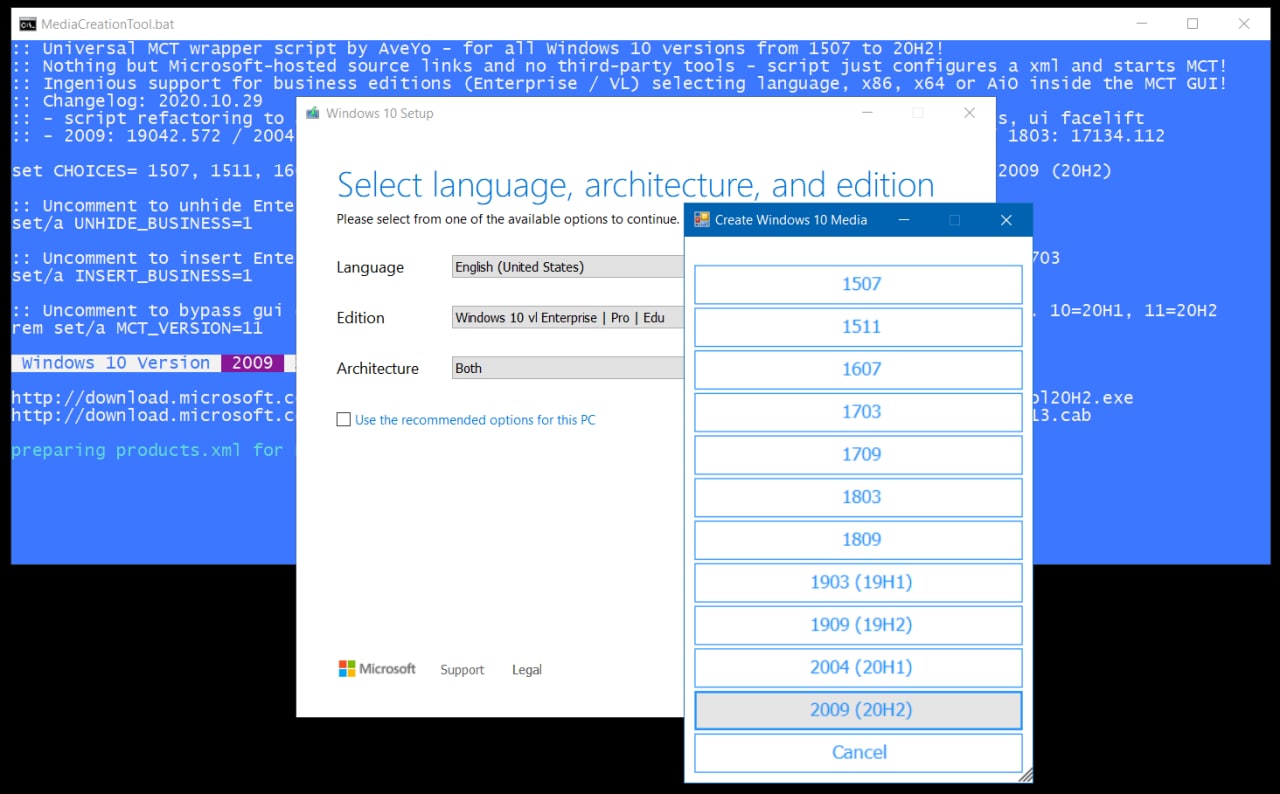The image size is (1280, 794).
Task: Click the cmd icon in MediaCreationTool.bat title bar
Action: click(x=28, y=24)
